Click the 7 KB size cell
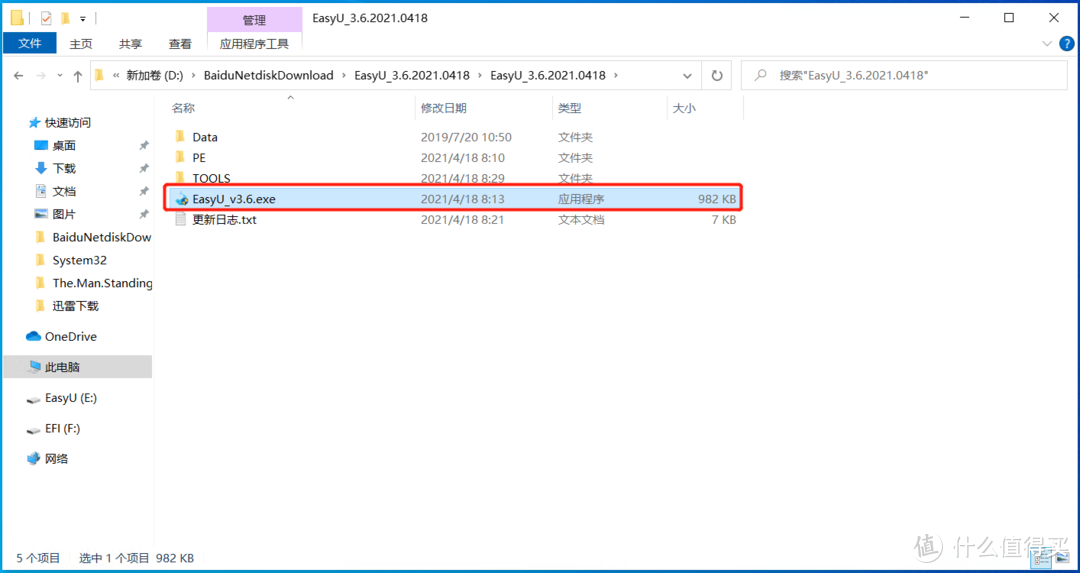Image resolution: width=1080 pixels, height=573 pixels. tap(724, 220)
